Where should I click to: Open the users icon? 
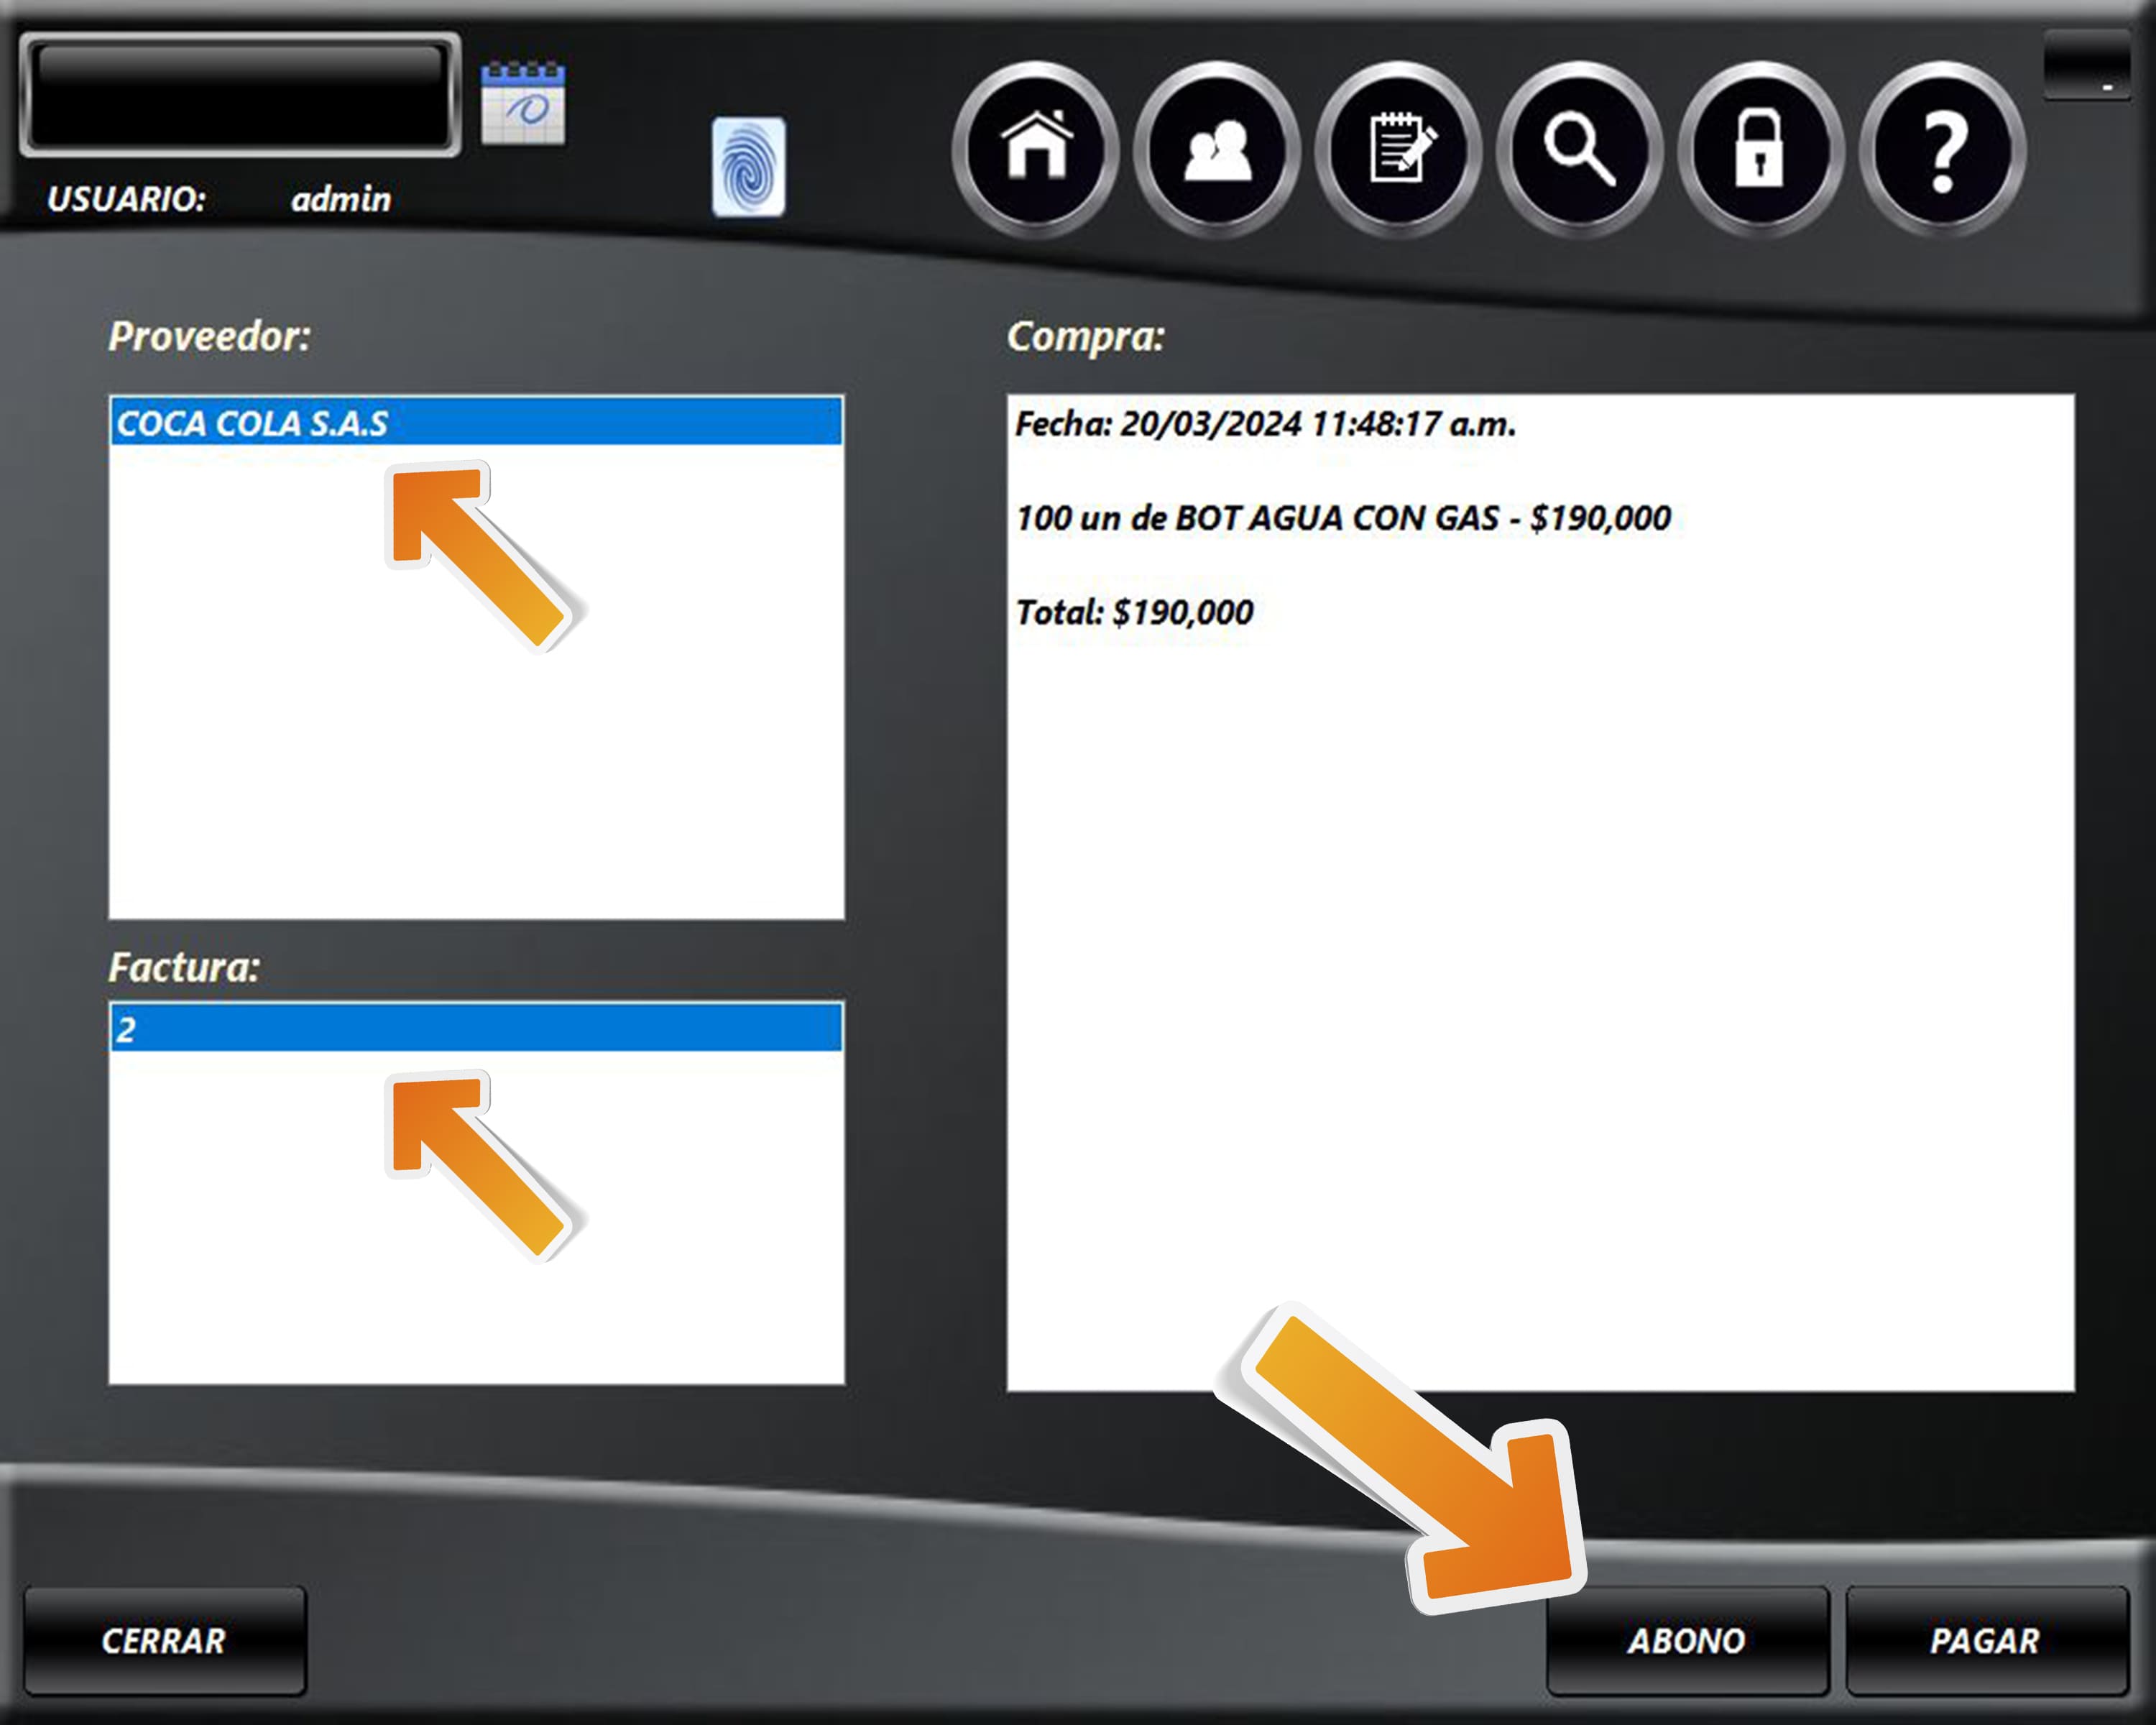(x=1217, y=148)
